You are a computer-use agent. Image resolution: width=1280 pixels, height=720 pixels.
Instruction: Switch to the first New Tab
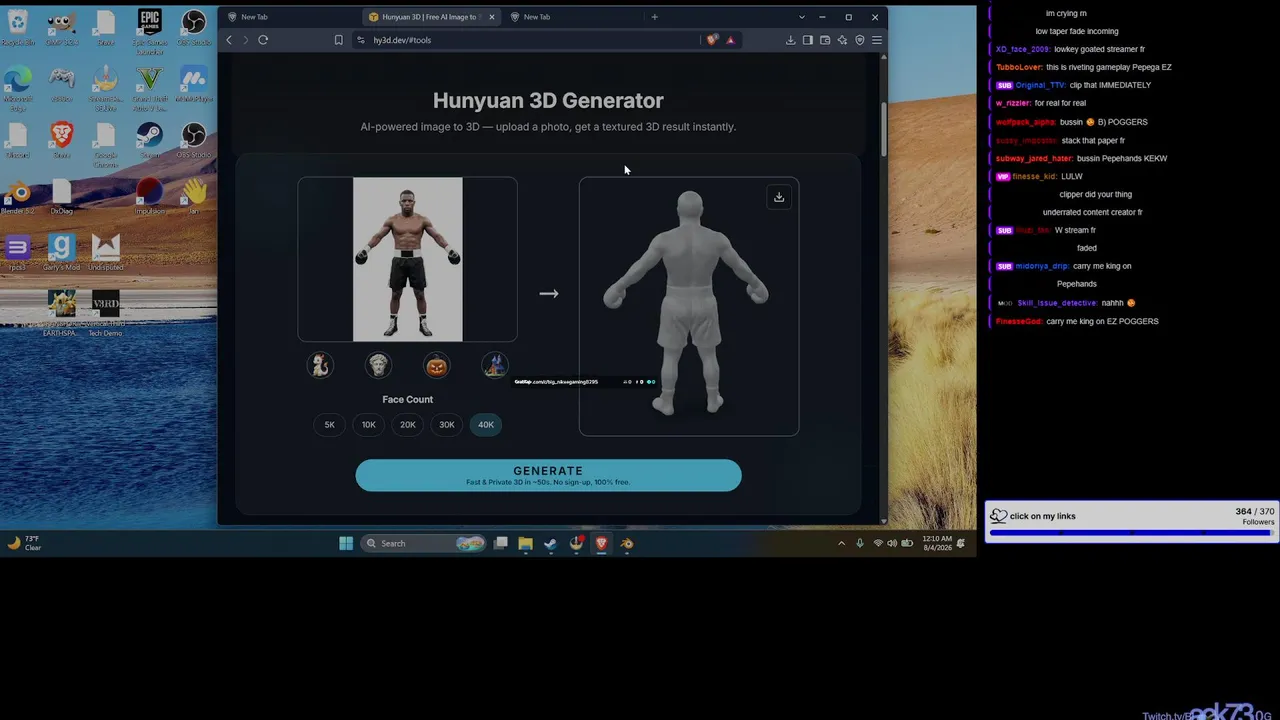pyautogui.click(x=290, y=17)
